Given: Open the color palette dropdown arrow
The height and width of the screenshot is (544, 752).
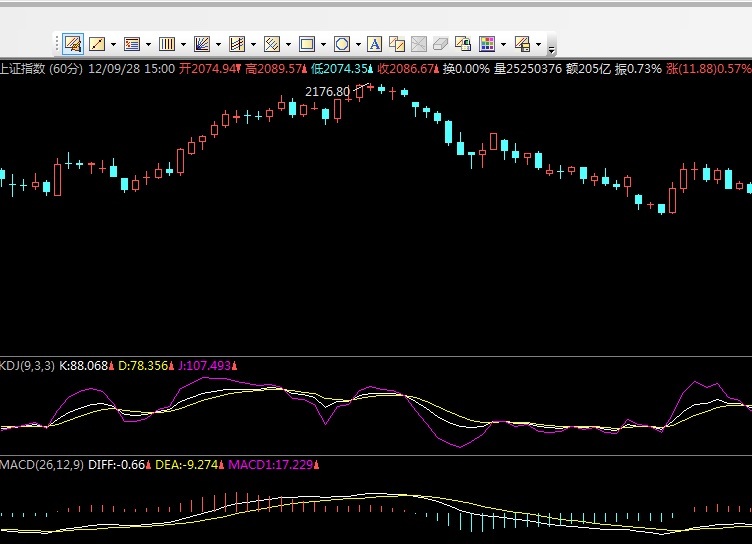Looking at the screenshot, I should point(503,44).
